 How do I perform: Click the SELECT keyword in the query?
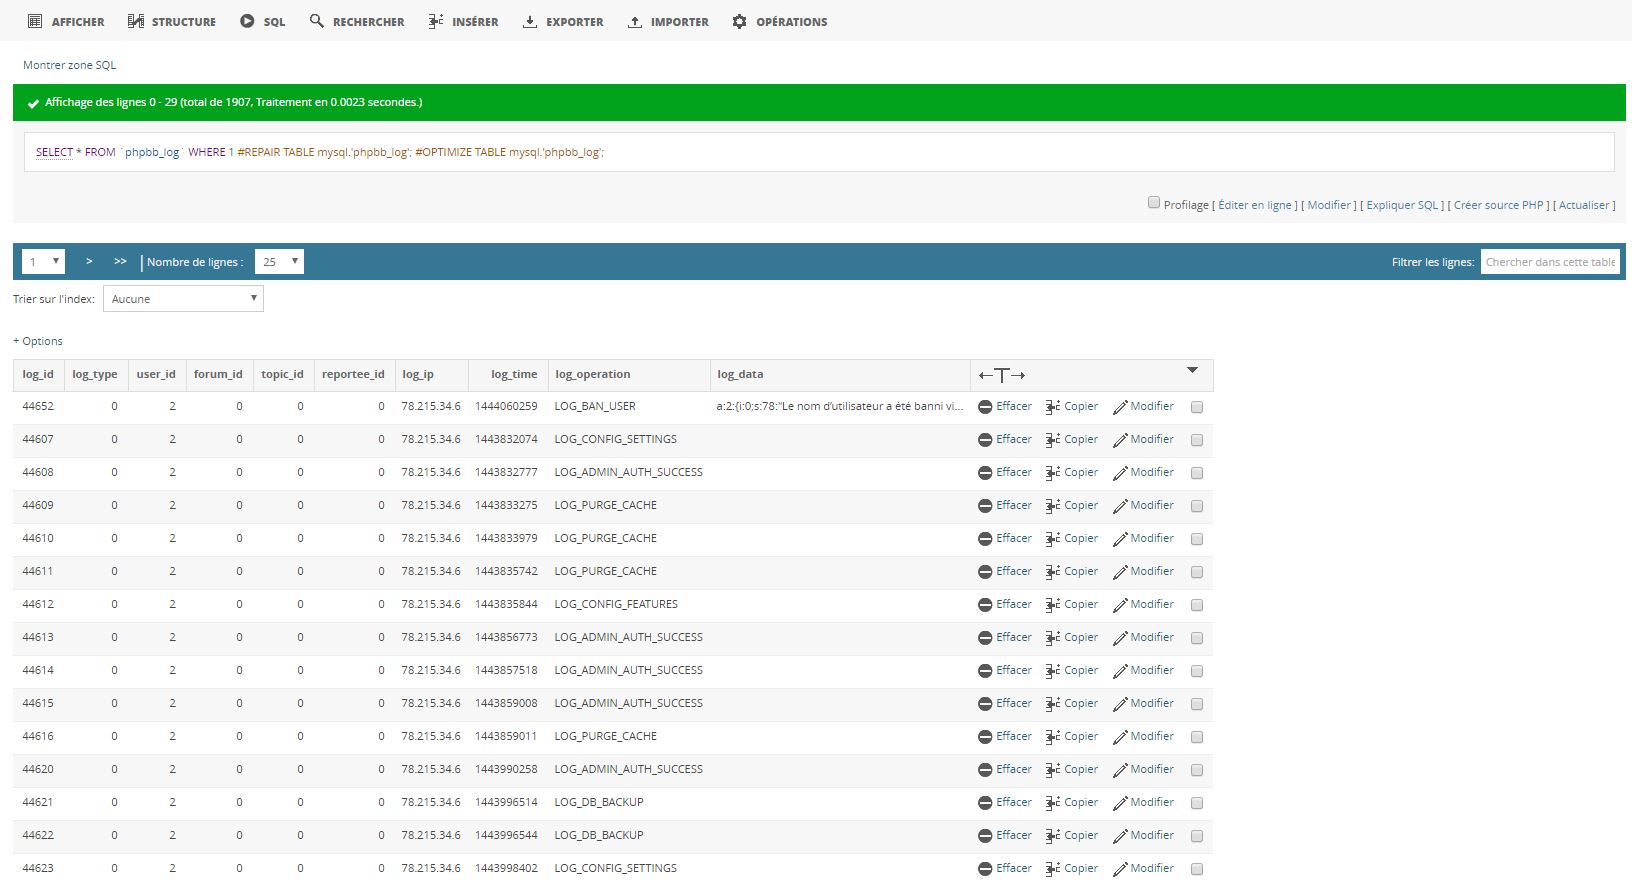(x=54, y=152)
